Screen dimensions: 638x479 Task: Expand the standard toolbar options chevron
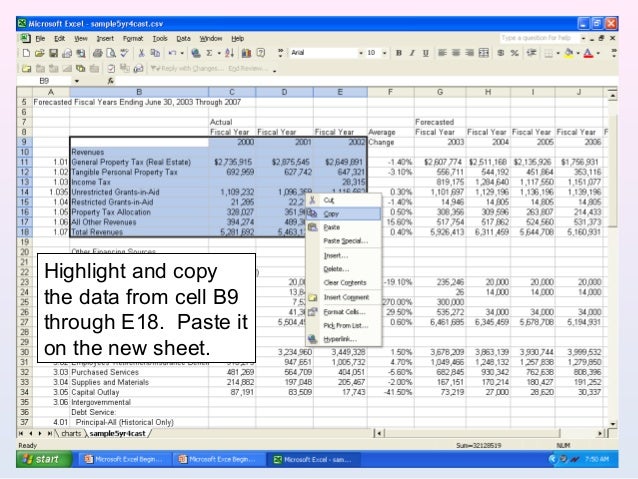(280, 53)
